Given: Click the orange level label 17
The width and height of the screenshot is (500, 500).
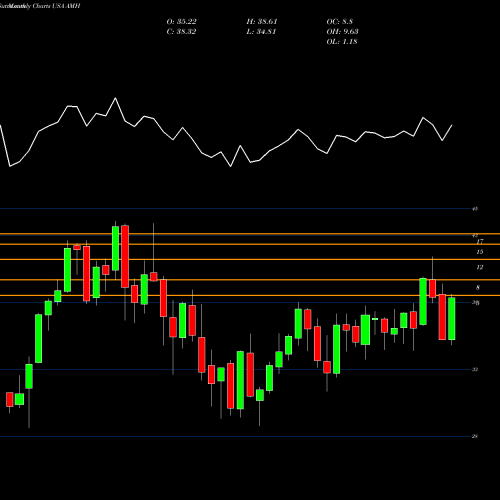Looking at the screenshot, I should pos(480,241).
